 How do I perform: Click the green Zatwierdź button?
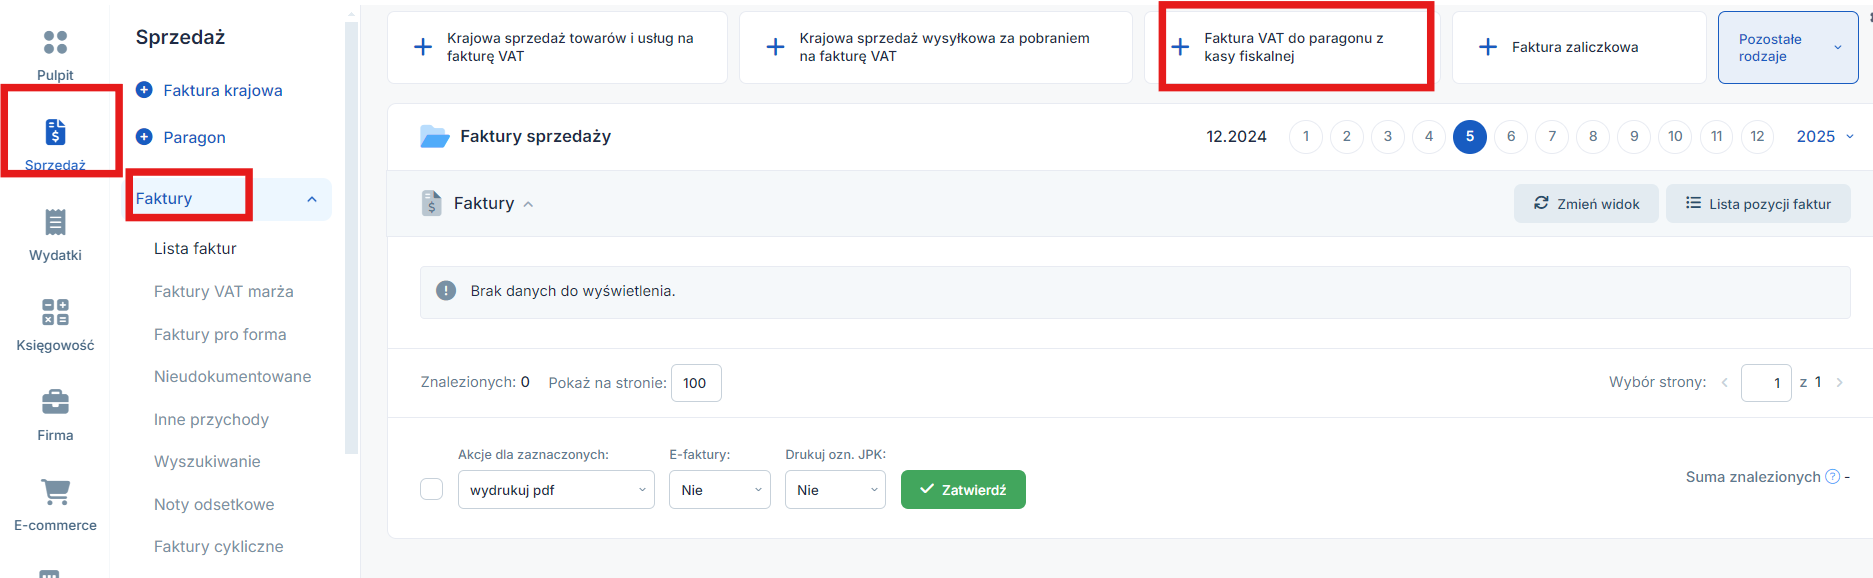pyautogui.click(x=963, y=490)
